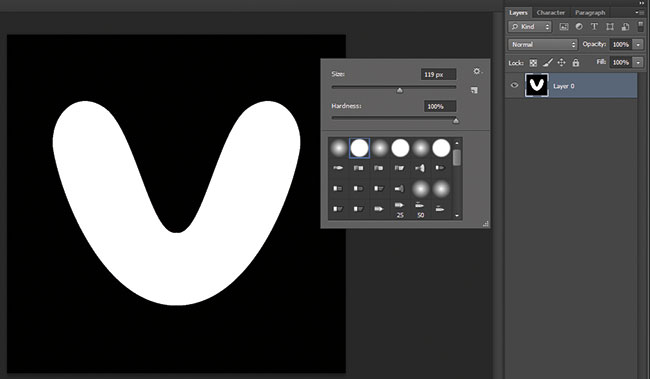Enable the adjustment layers filter icon
650x379 pixels.
coord(579,27)
